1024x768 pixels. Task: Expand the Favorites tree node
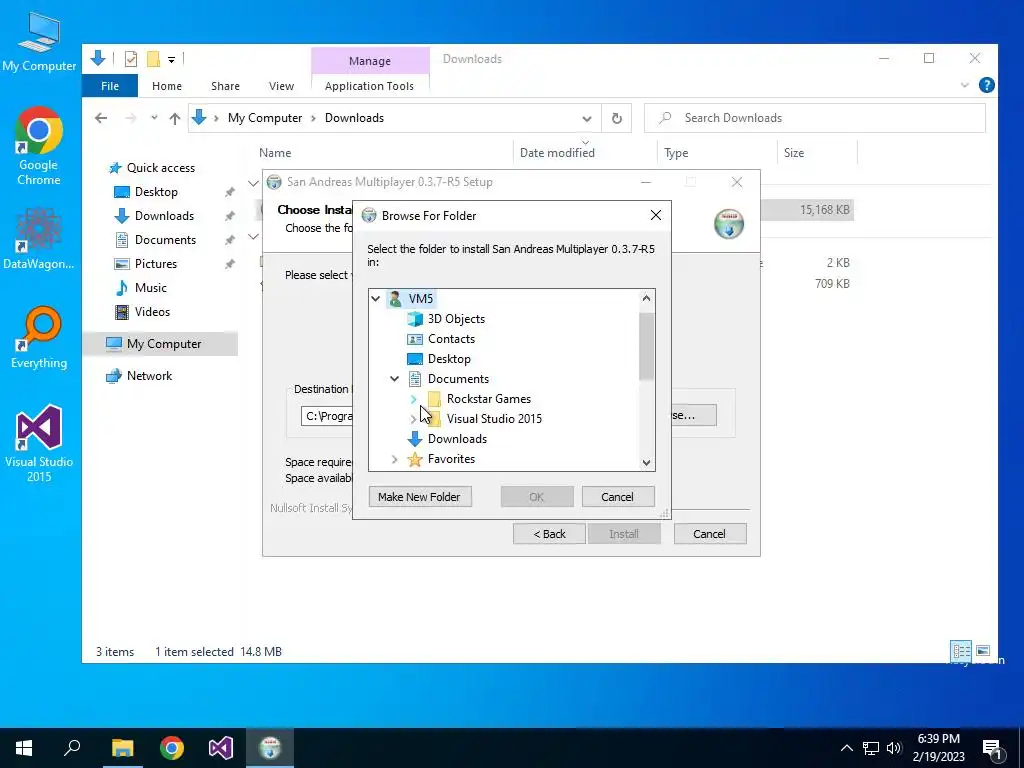tap(394, 460)
